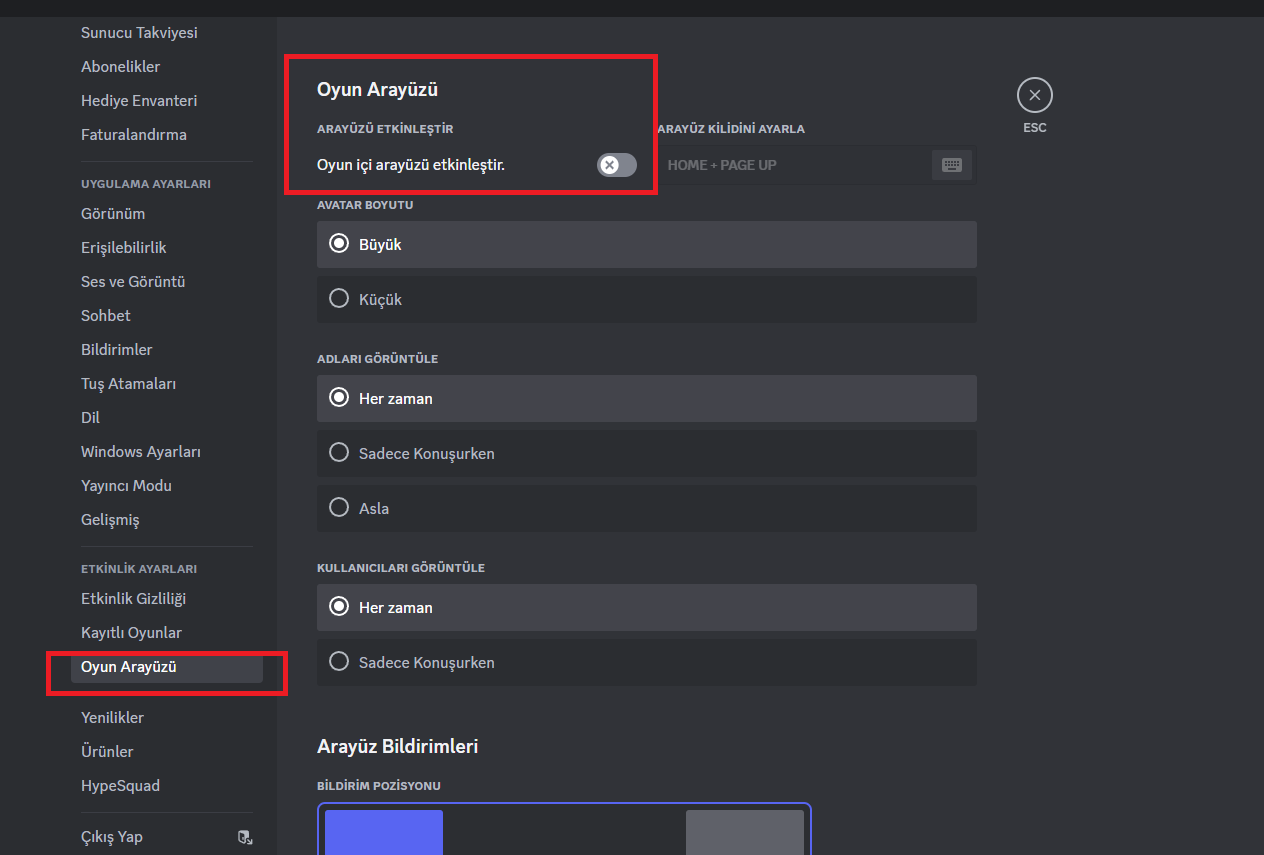This screenshot has height=855, width=1264.
Task: Click the AVATAR BOYUTU label
Action: [x=365, y=205]
